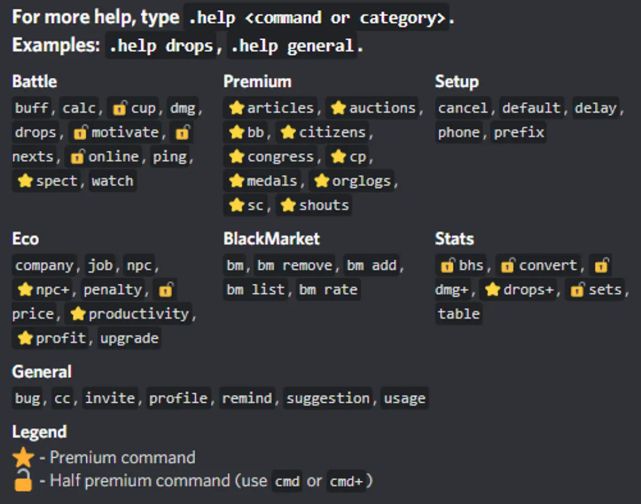
Task: Click the suggestion command under General
Action: click(x=328, y=398)
